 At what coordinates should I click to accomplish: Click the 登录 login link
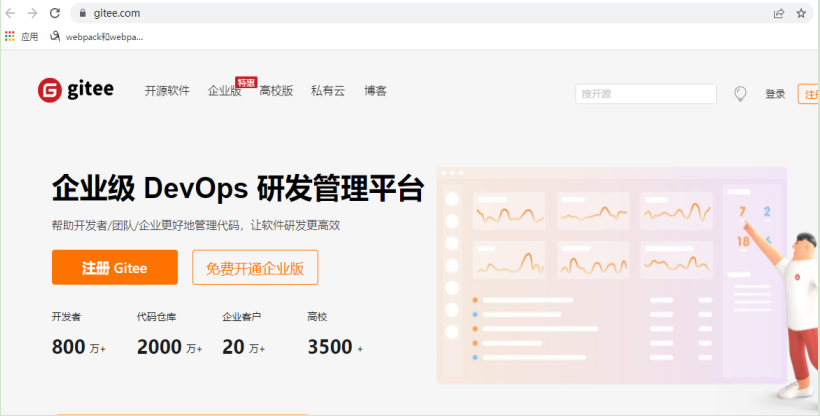pos(775,94)
